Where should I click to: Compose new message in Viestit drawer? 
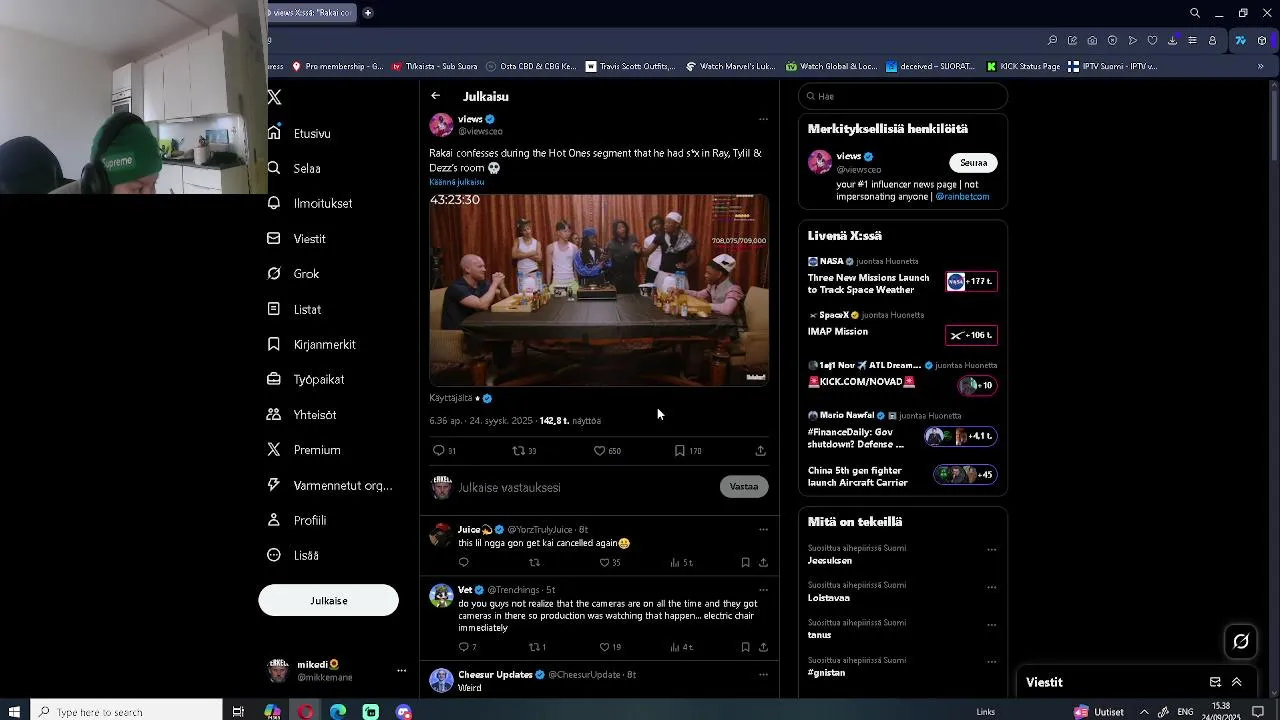tap(1215, 682)
